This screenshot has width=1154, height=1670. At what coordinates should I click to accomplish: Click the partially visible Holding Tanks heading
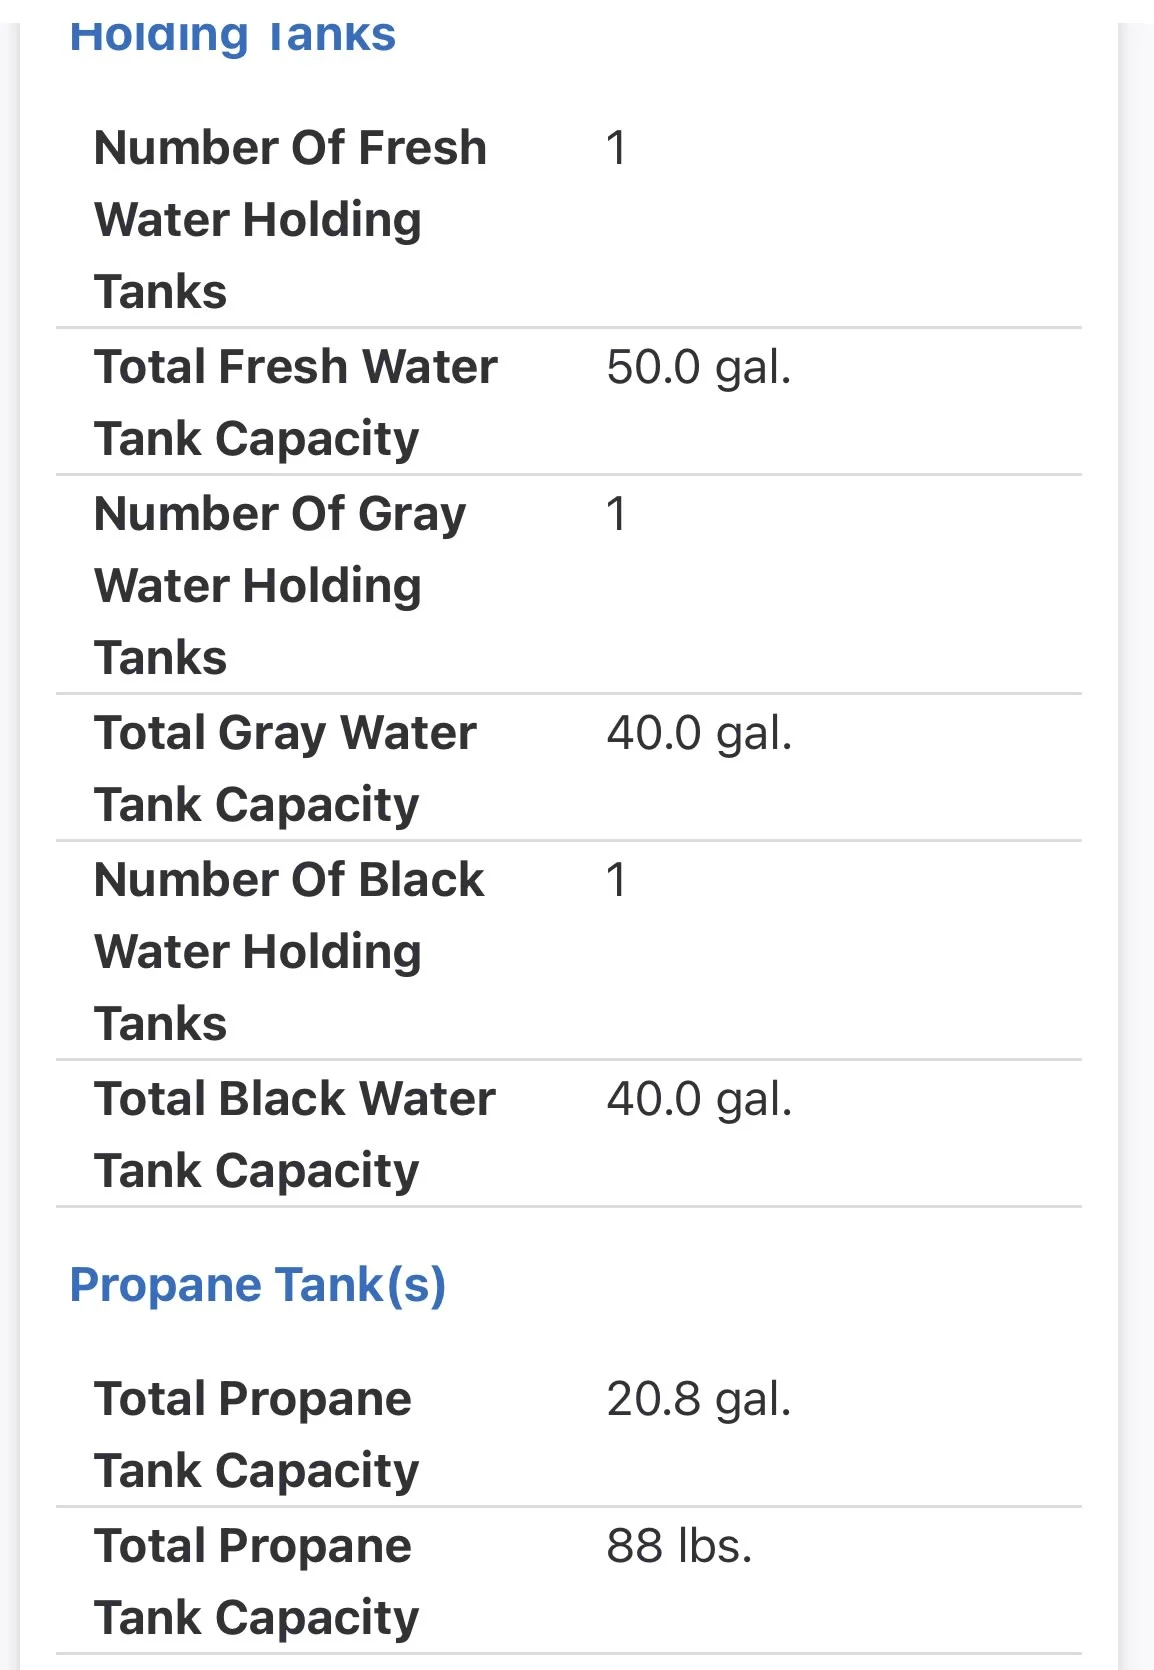232,36
